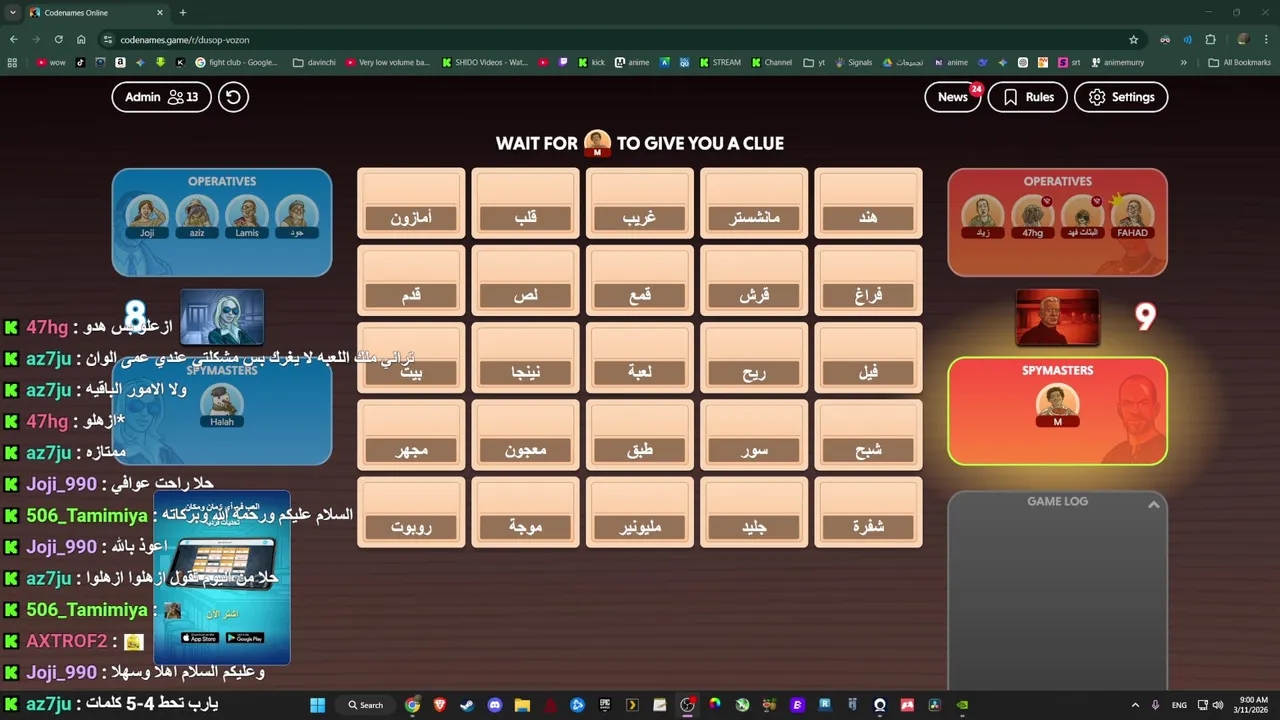Open File Explorer from the taskbar
This screenshot has height=720, width=1280.
[522, 705]
